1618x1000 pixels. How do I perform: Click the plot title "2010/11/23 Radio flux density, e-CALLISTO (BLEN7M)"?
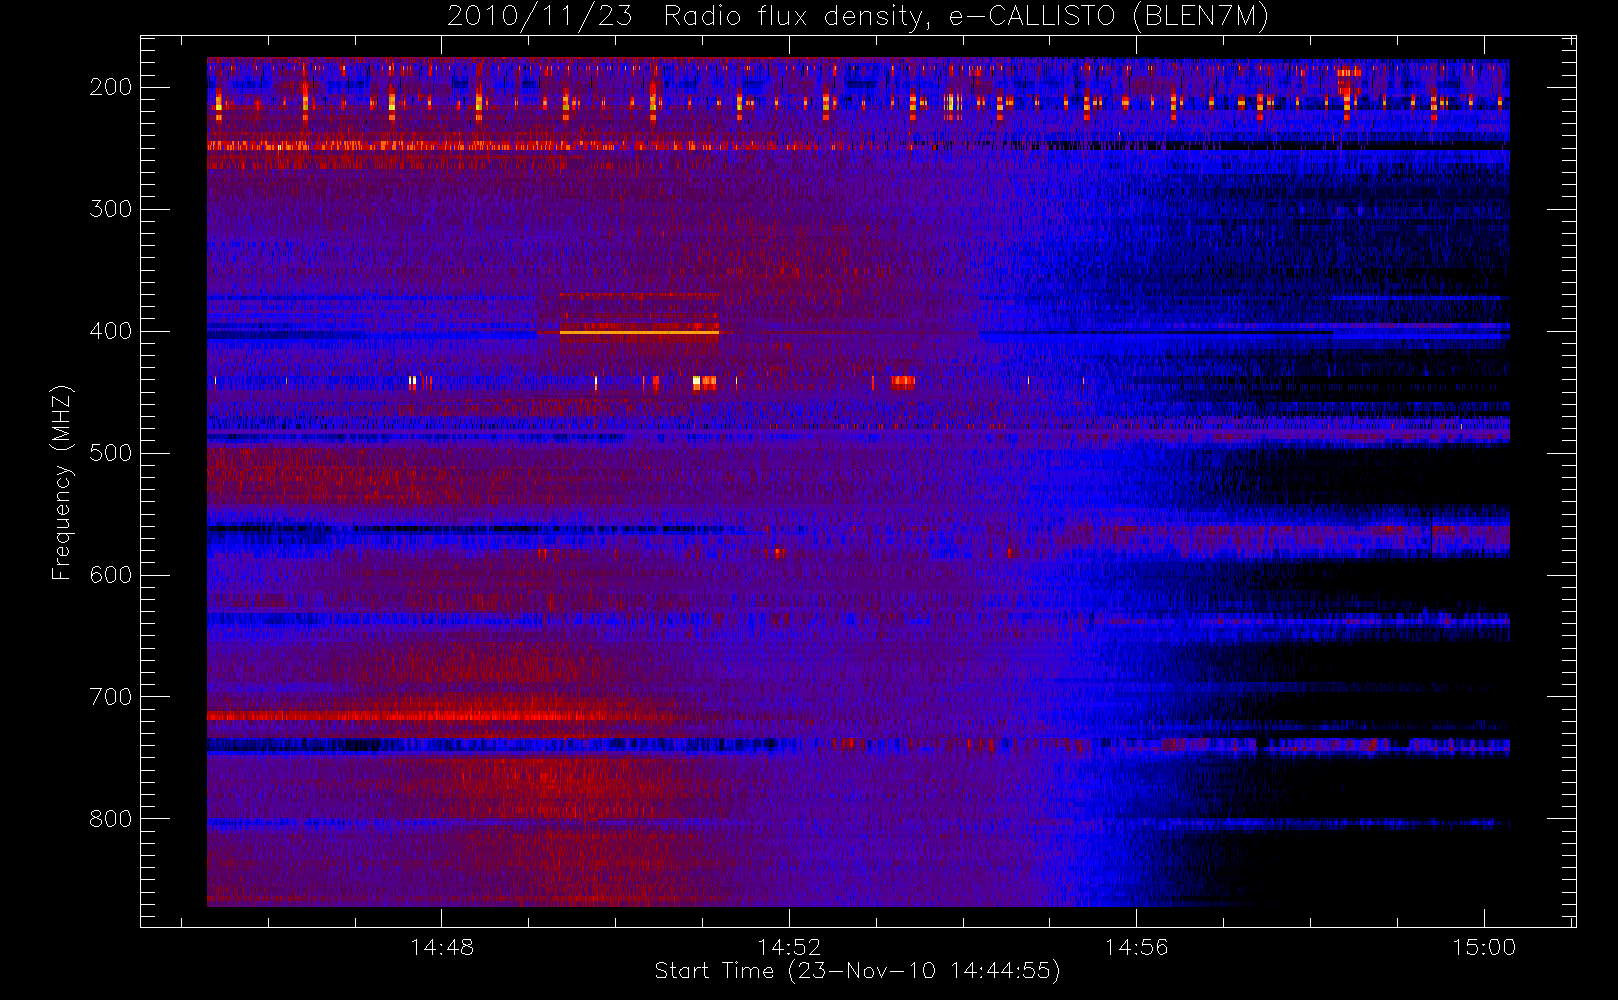point(858,17)
